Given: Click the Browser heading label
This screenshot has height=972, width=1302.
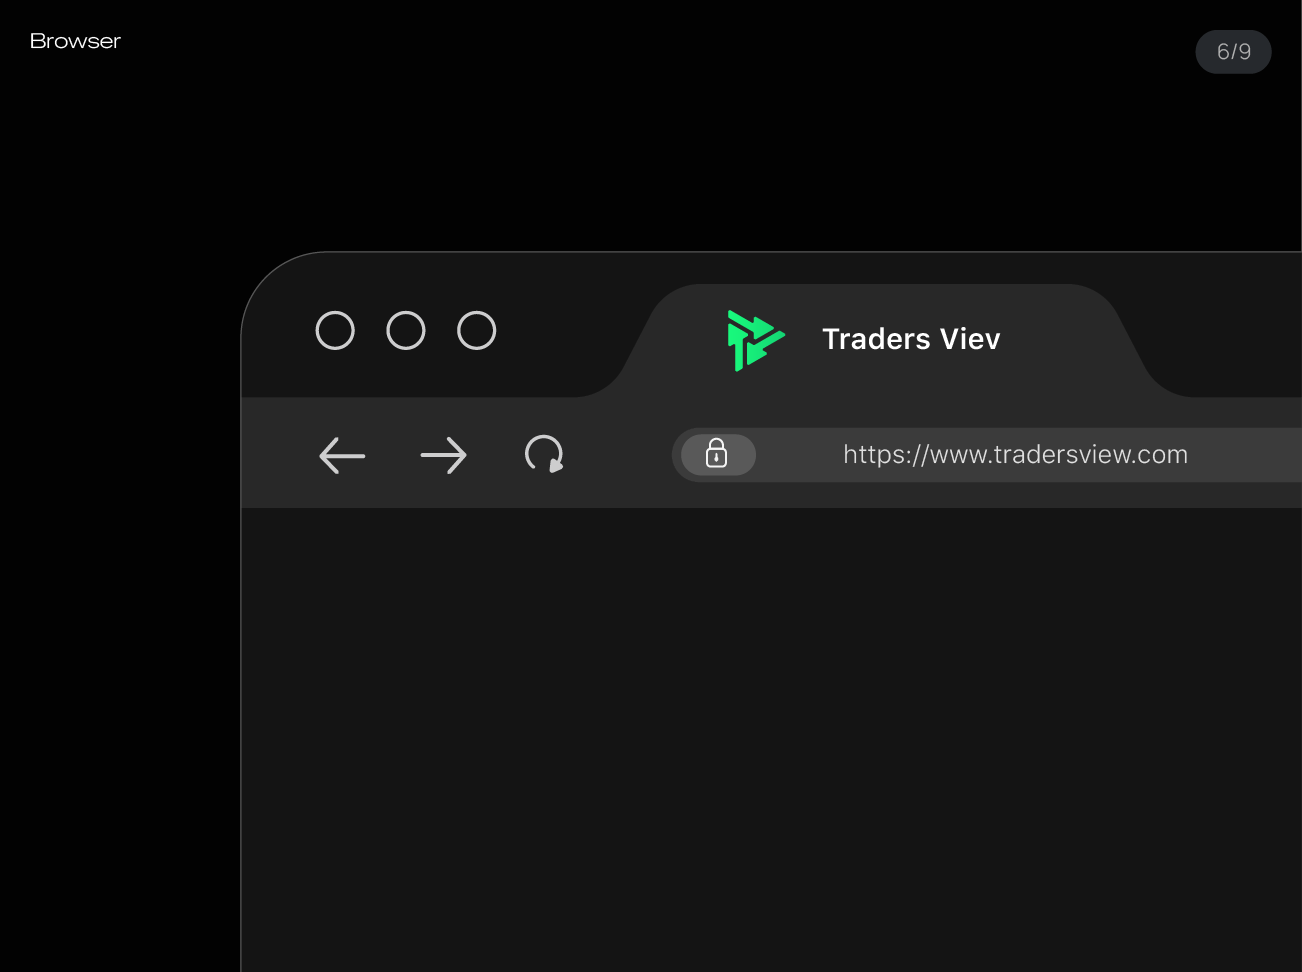Looking at the screenshot, I should [75, 41].
